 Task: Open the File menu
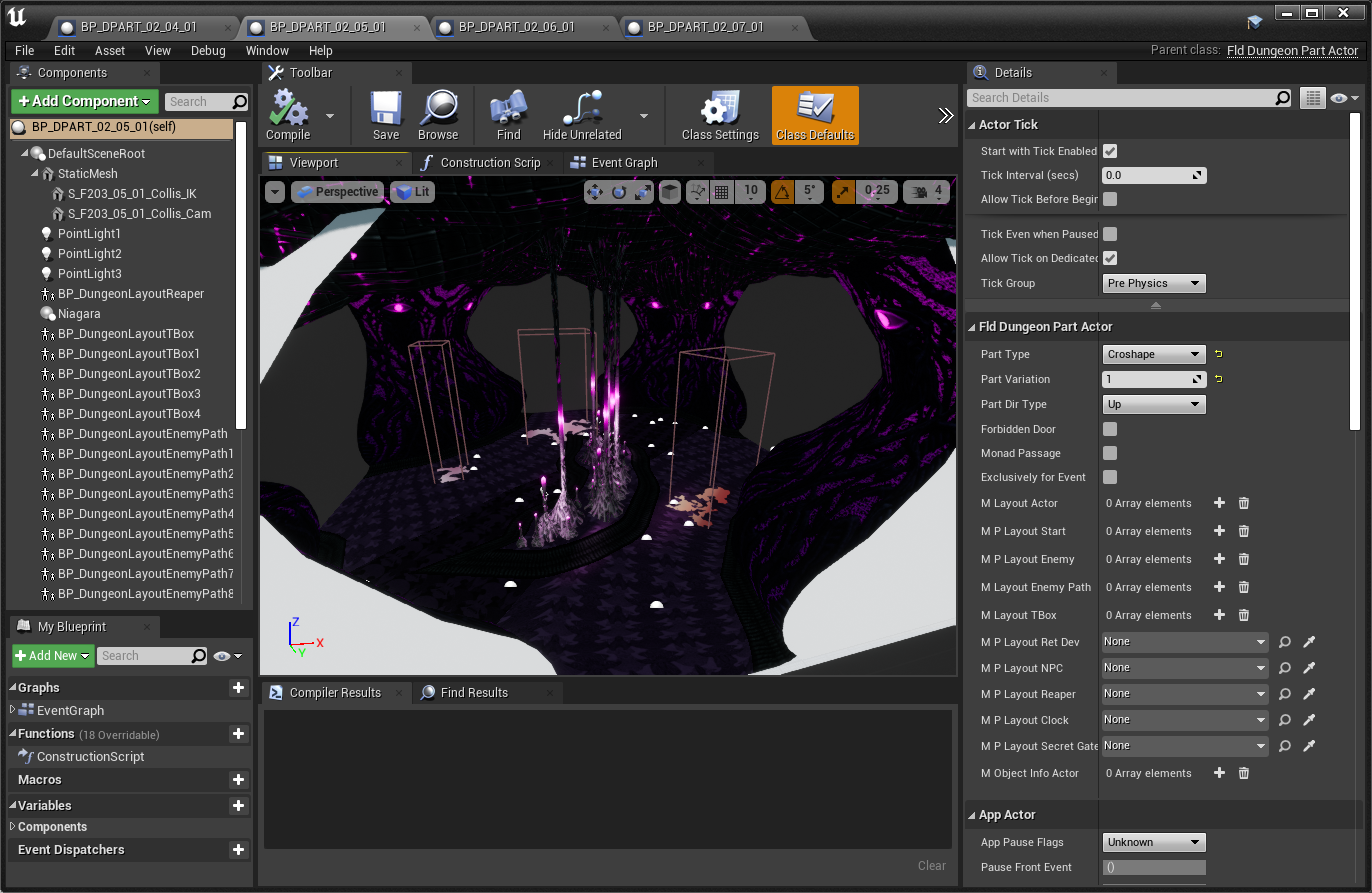tap(24, 50)
